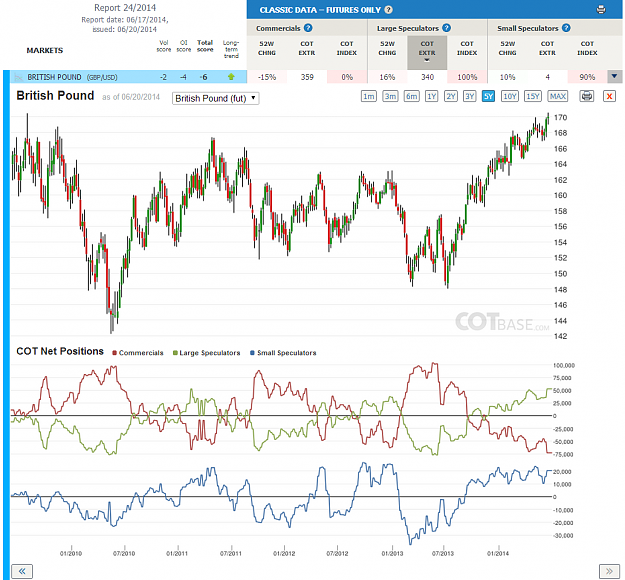Toggle Commercials series in COT legend
The height and width of the screenshot is (580, 625).
click(138, 353)
